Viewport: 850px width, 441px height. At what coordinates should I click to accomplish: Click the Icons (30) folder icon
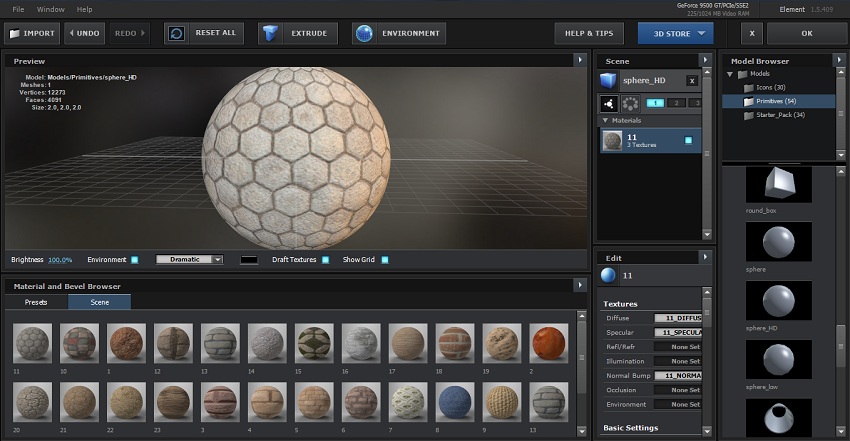[749, 87]
